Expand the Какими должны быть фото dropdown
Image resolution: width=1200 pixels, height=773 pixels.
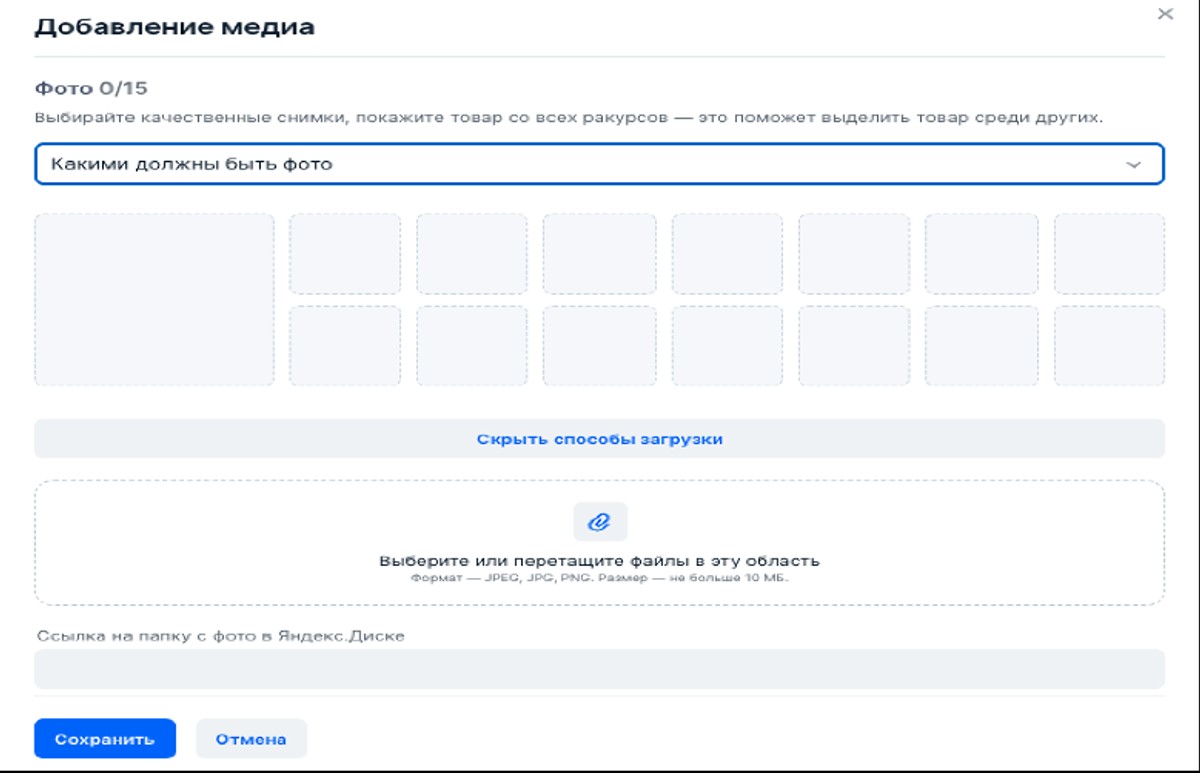[599, 164]
